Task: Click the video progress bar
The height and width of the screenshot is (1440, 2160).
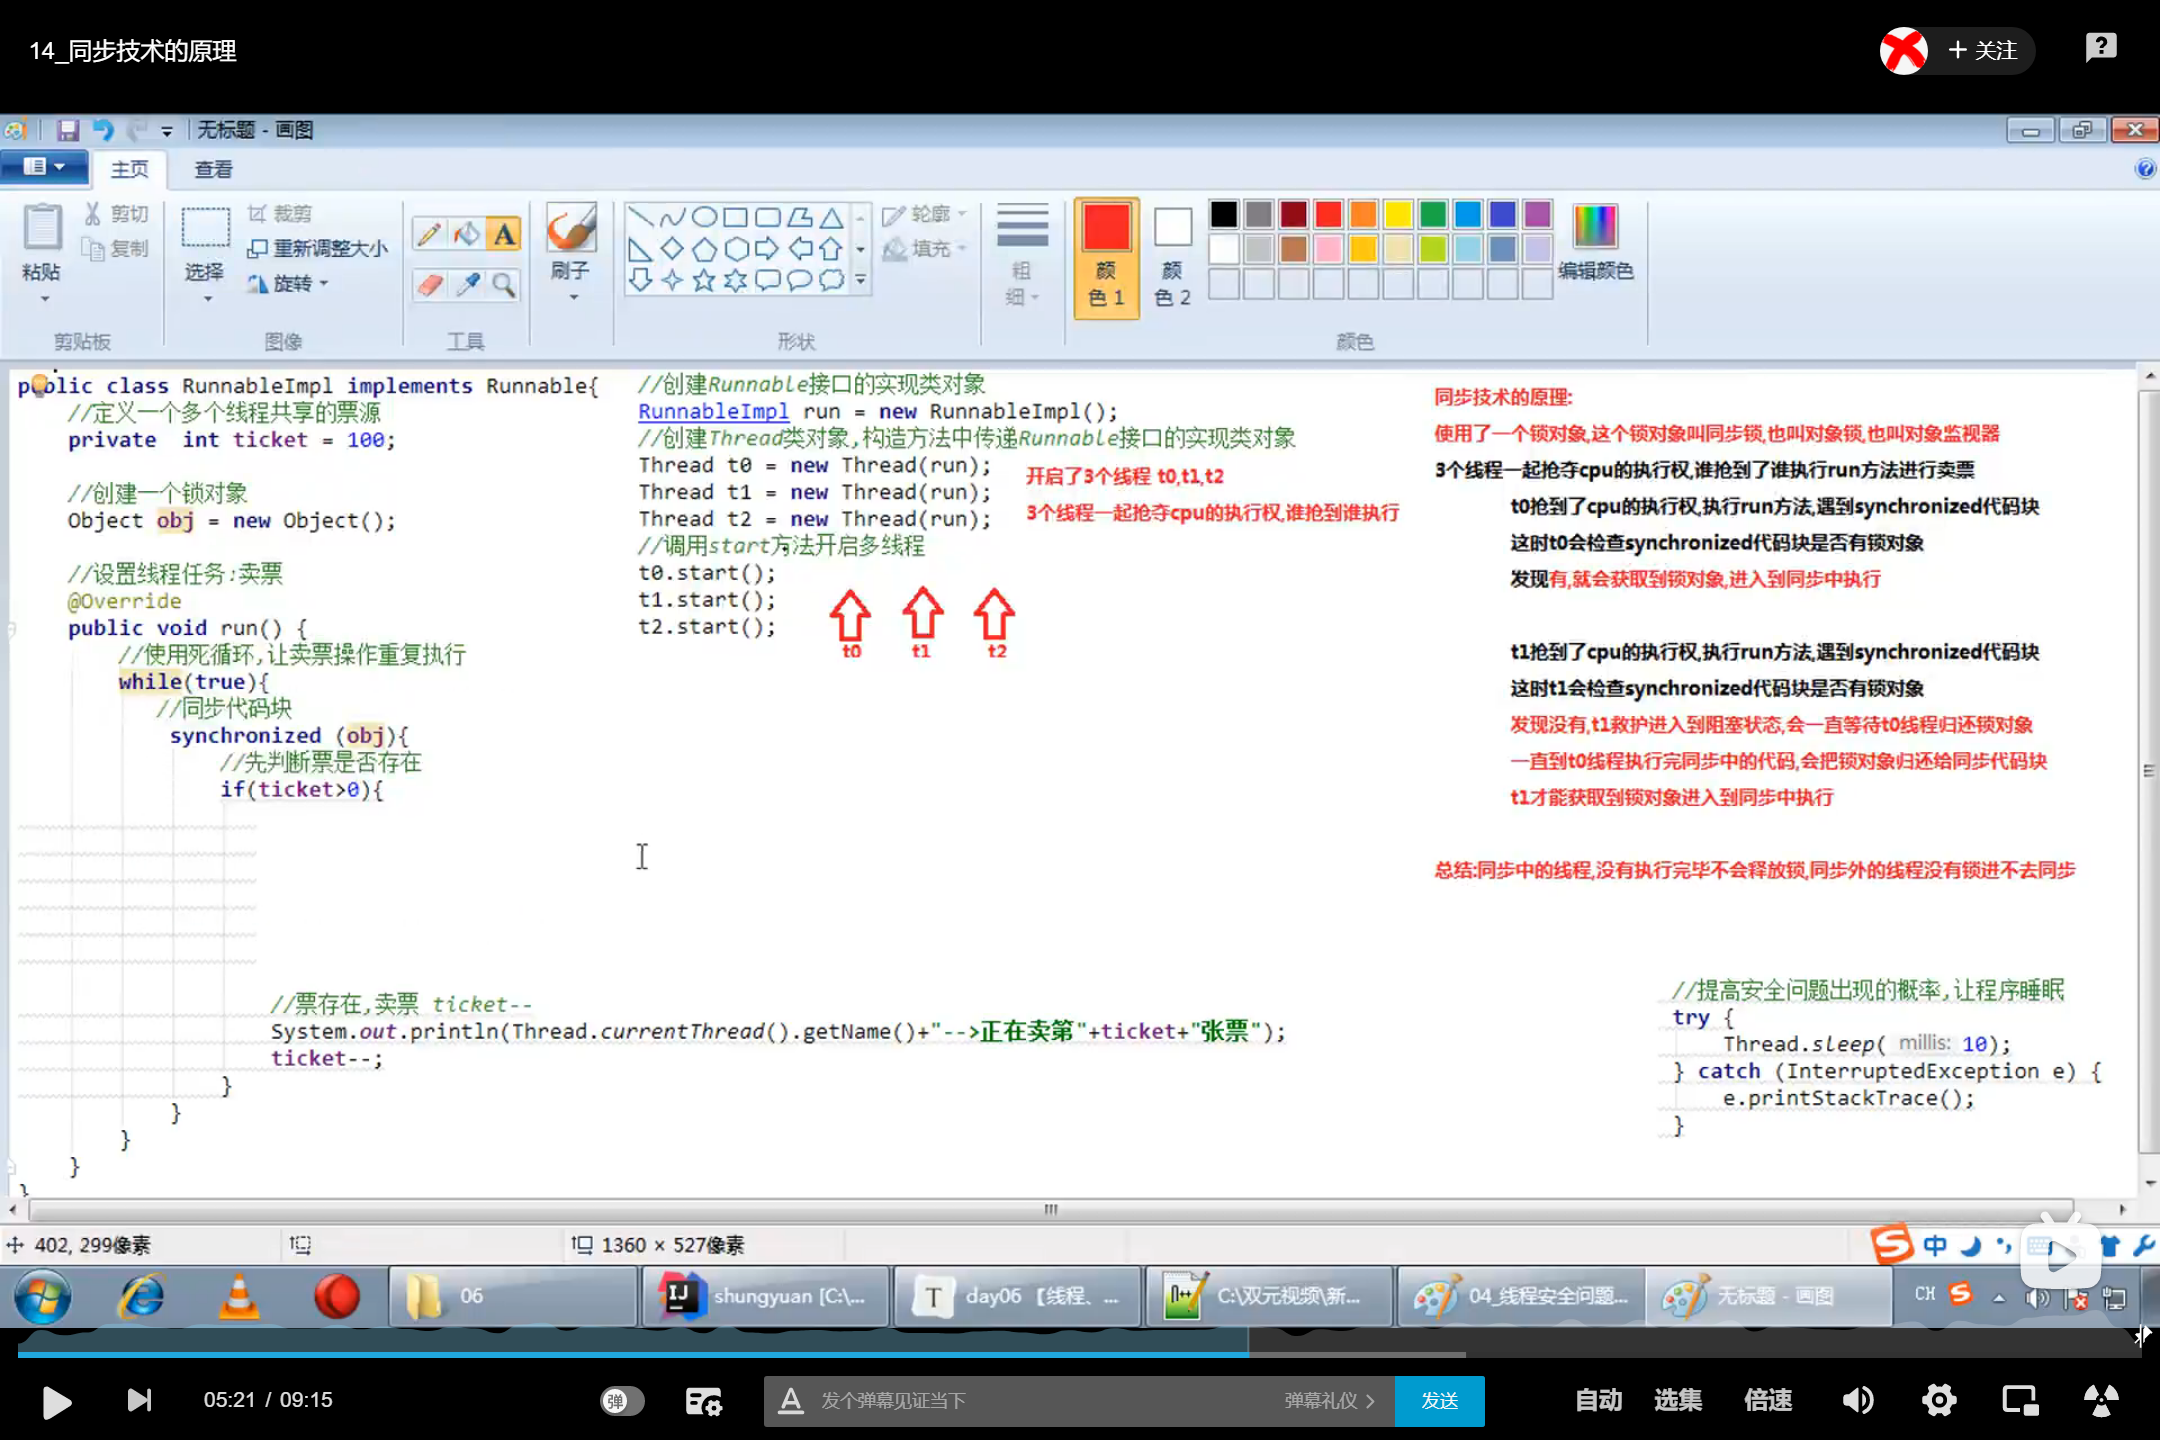Action: 1079,1354
